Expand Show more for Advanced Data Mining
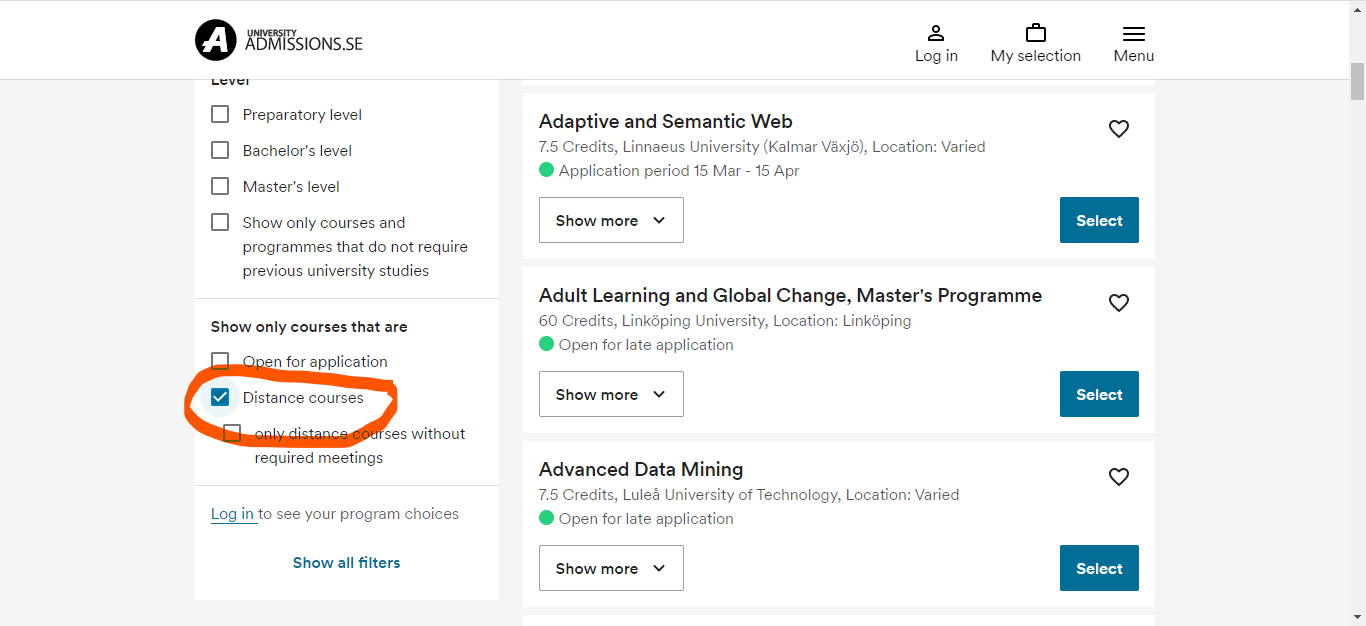Viewport: 1366px width, 626px height. tap(611, 568)
